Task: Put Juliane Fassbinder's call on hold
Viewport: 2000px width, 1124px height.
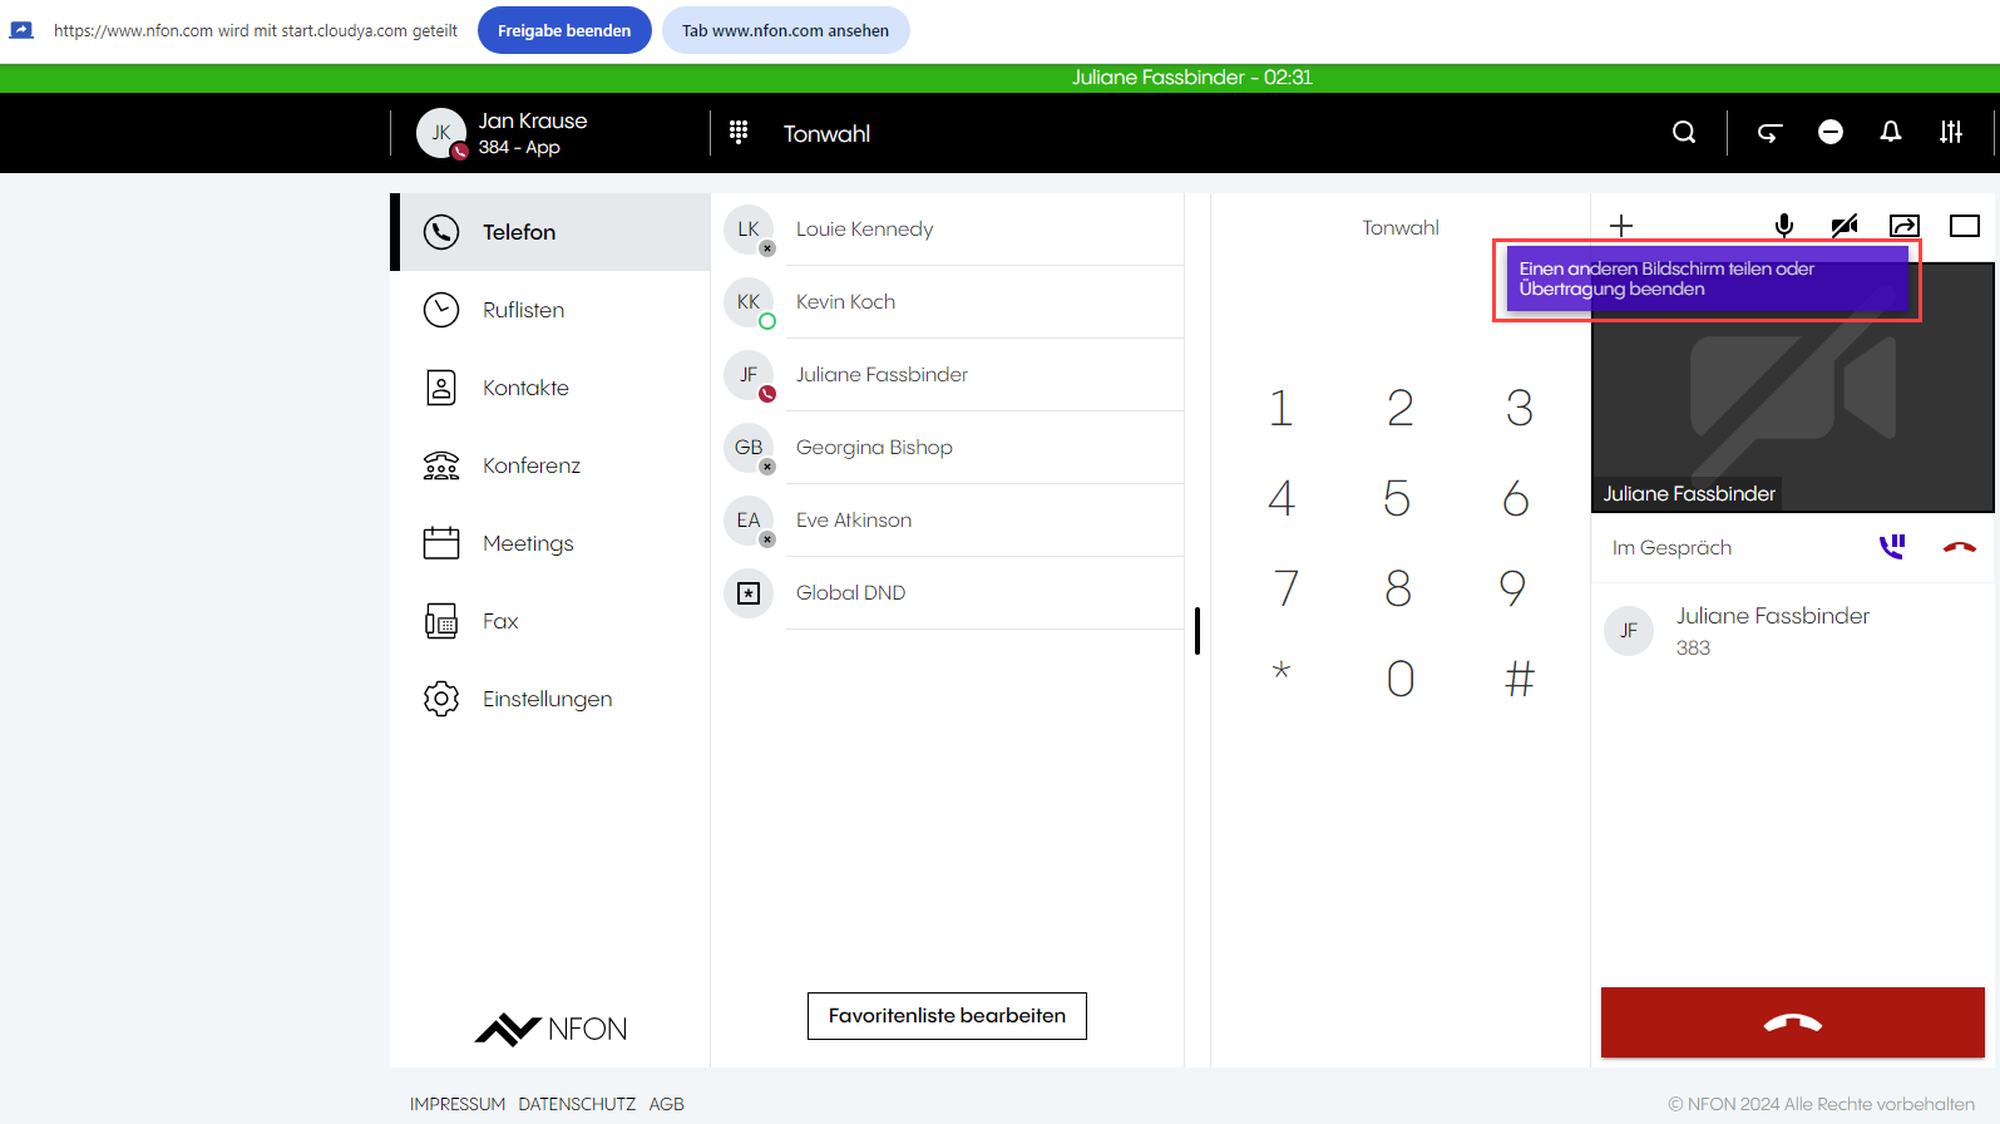Action: point(1892,547)
